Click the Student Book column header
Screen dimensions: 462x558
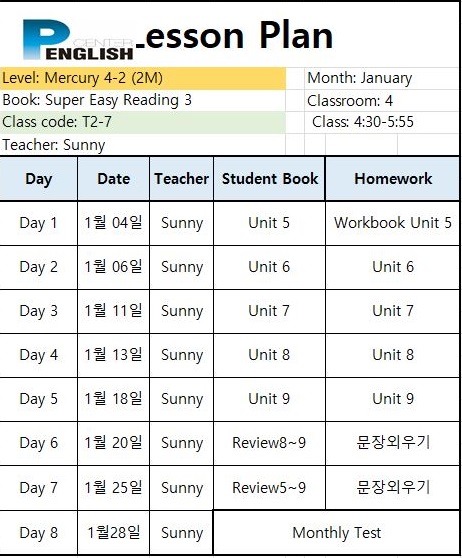(269, 179)
